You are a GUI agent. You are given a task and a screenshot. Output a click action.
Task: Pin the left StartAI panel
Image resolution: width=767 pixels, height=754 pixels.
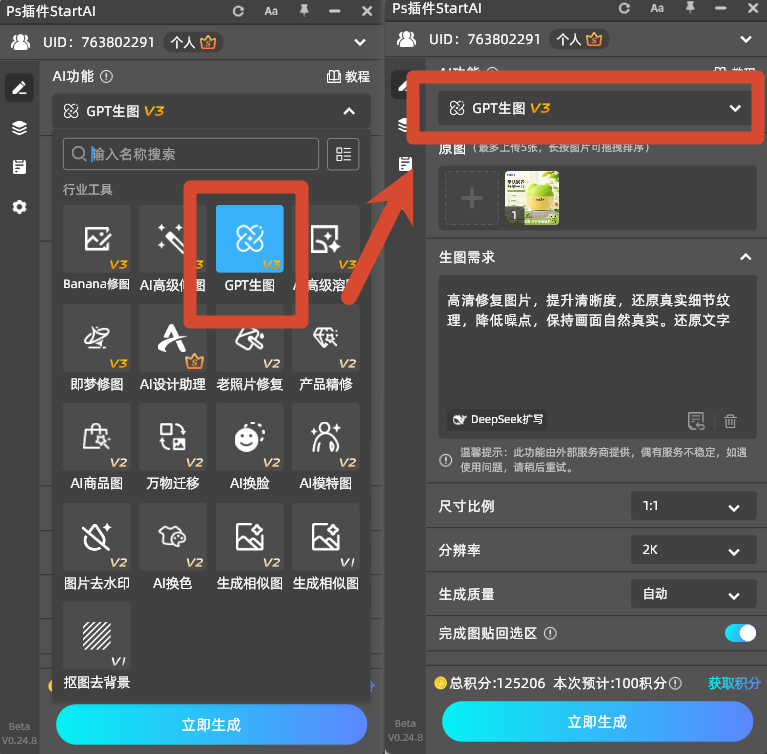pos(304,10)
